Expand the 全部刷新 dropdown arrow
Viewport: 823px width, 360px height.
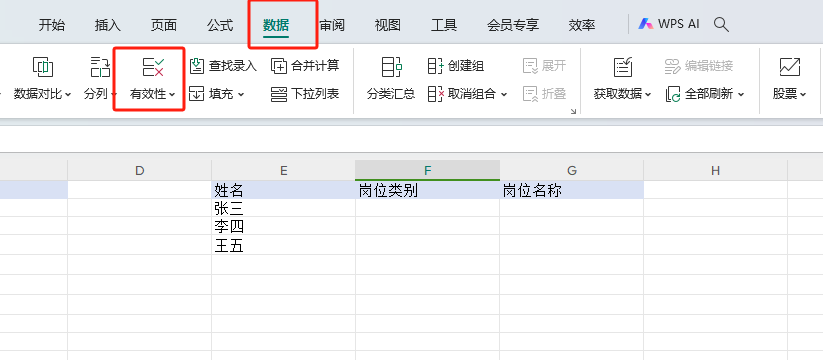(x=741, y=95)
